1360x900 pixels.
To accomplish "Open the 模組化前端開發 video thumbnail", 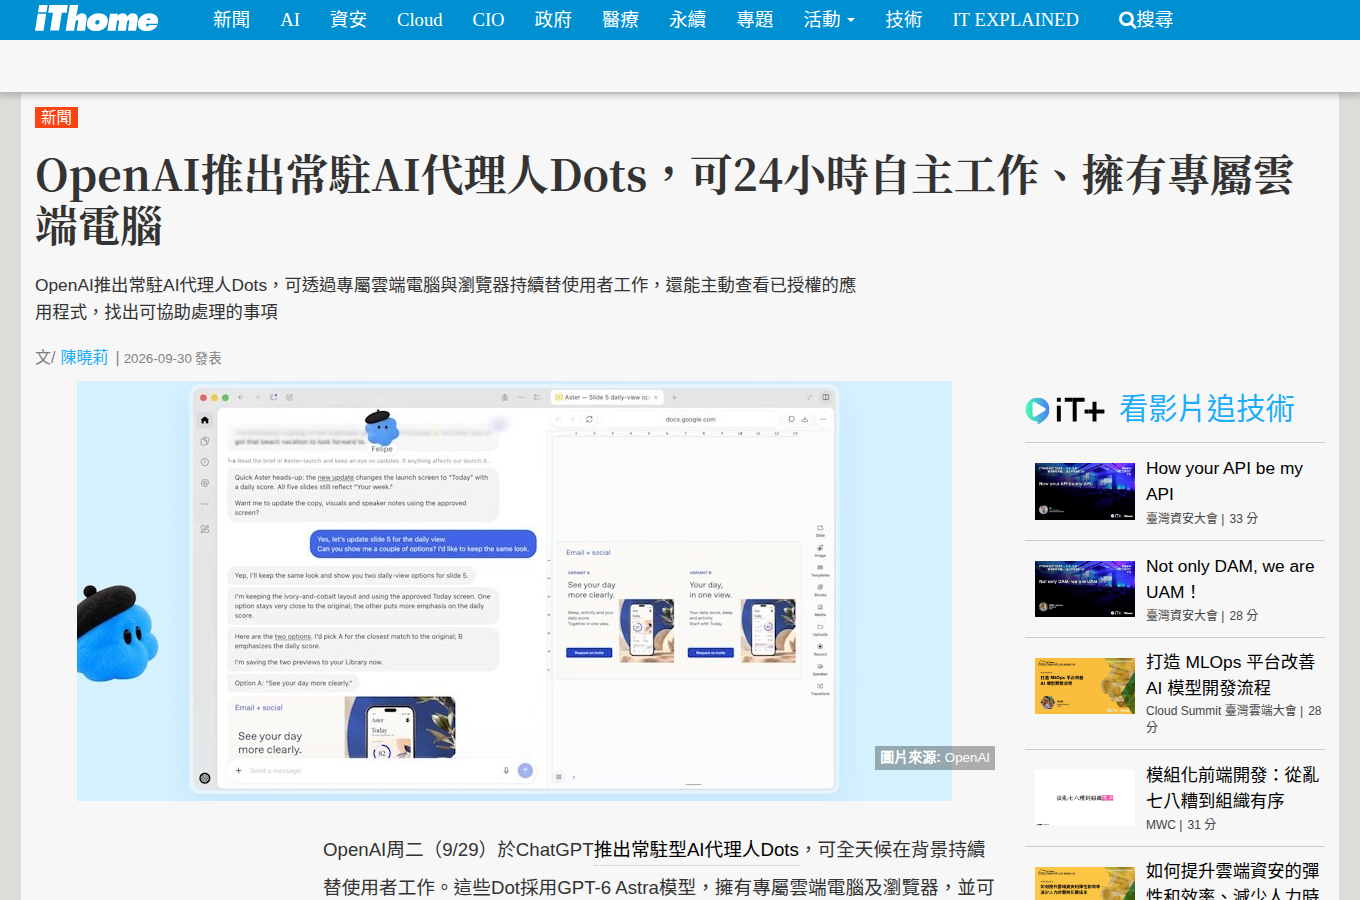I will pos(1085,798).
